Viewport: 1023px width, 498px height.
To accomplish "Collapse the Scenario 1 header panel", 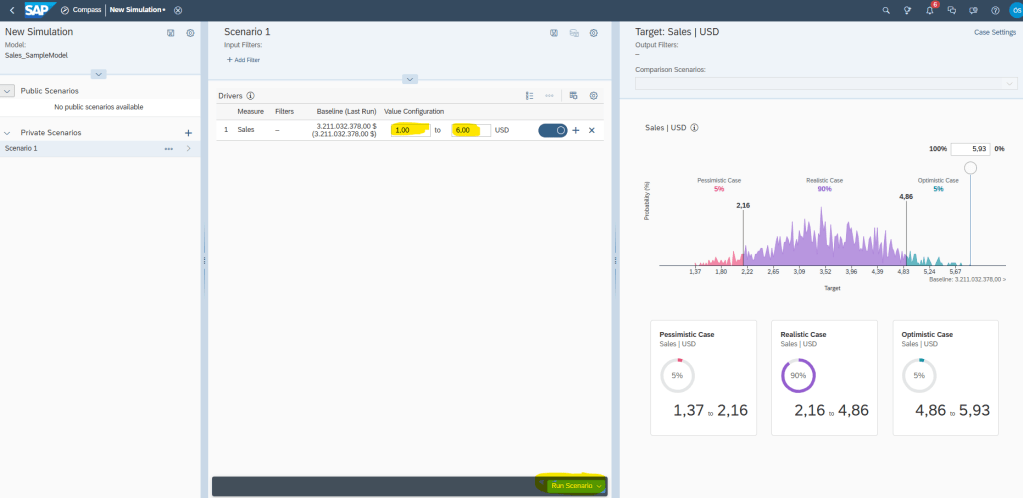I will point(410,79).
